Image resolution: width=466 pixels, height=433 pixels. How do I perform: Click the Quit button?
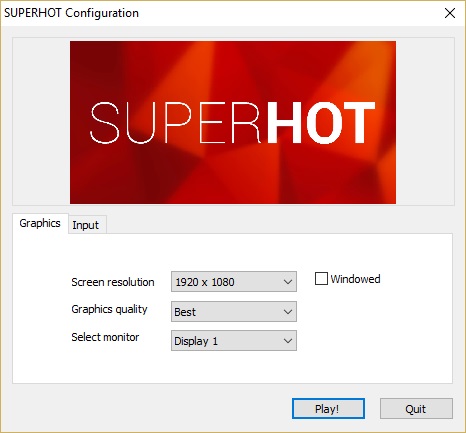pyautogui.click(x=416, y=409)
